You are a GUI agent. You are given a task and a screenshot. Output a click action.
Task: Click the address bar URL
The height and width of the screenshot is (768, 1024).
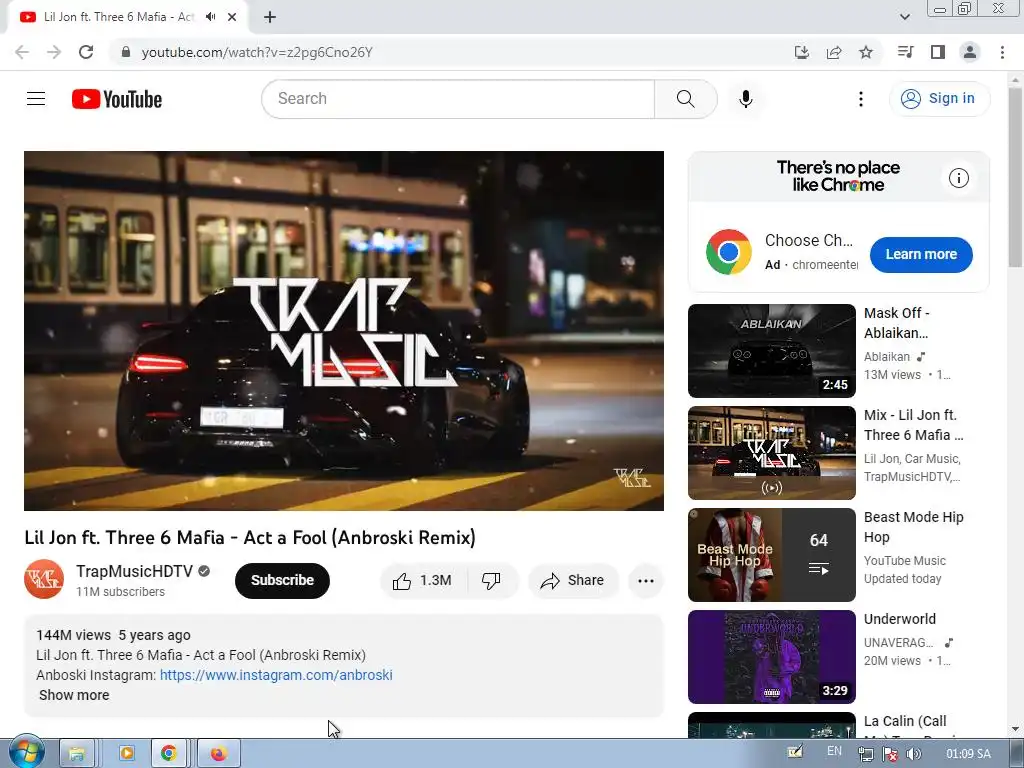click(x=257, y=52)
